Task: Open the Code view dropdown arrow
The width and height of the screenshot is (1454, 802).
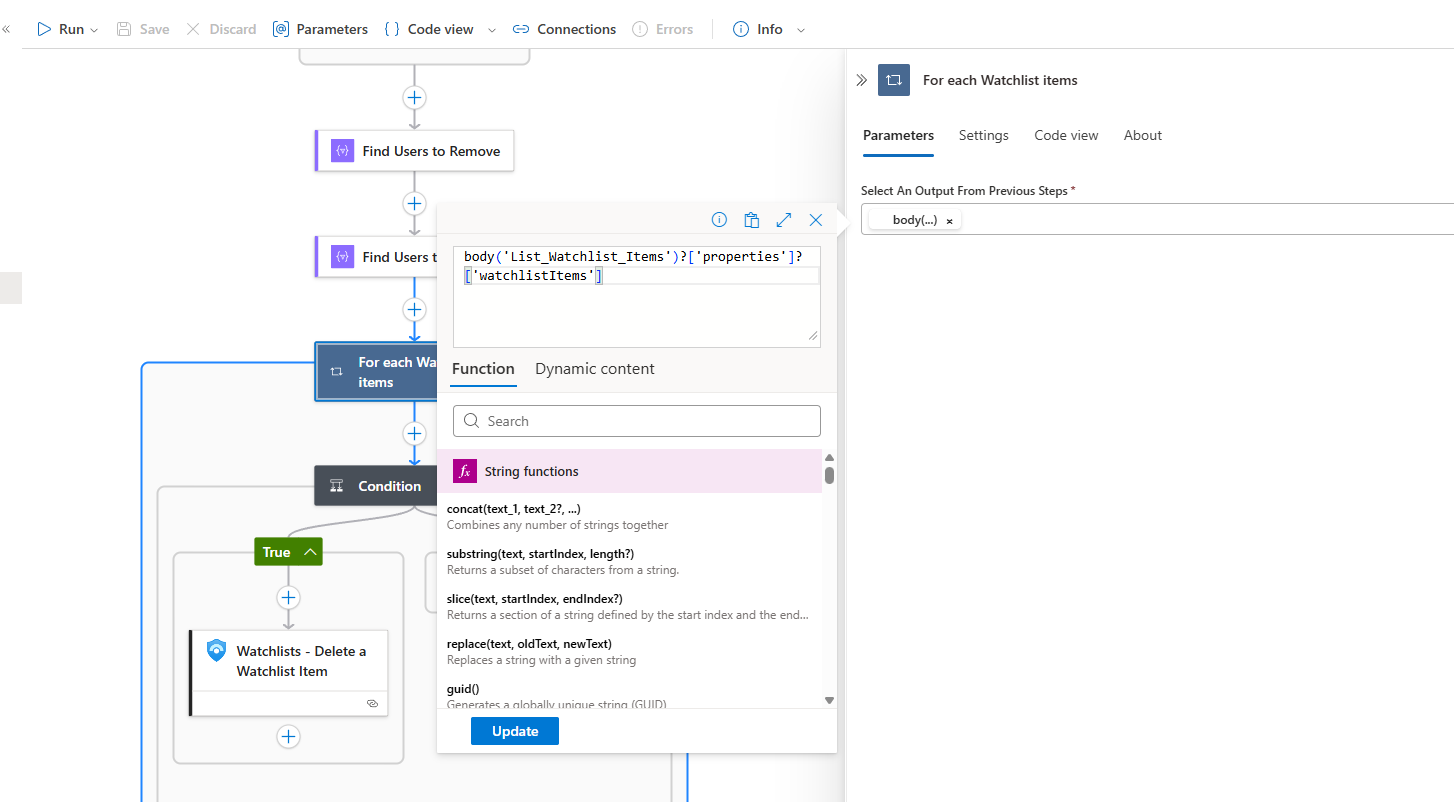Action: [x=491, y=30]
